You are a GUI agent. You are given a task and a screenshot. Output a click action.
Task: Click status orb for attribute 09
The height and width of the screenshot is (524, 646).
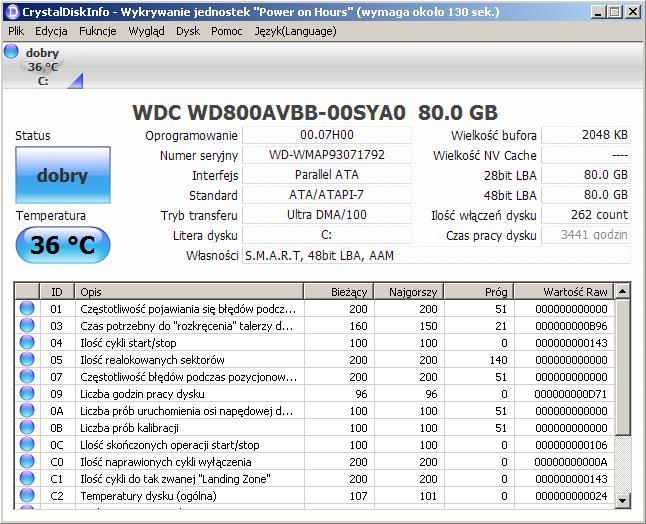pos(27,393)
